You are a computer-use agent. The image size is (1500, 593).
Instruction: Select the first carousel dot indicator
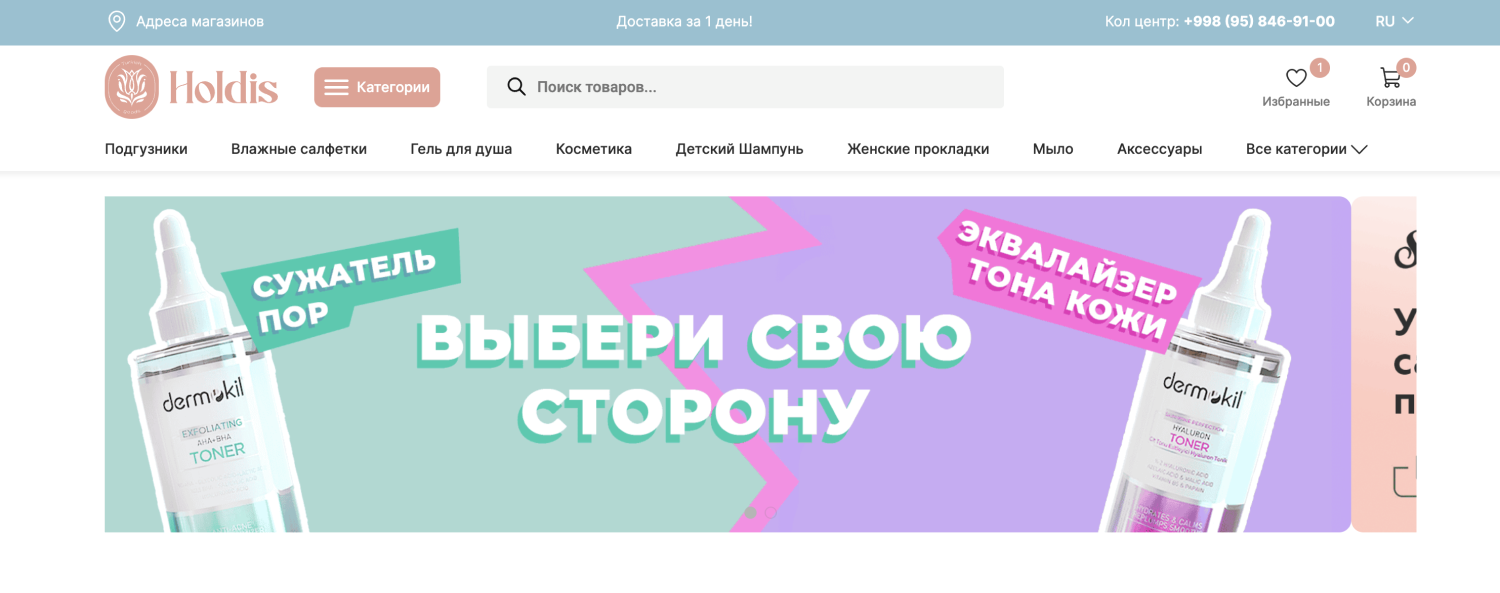pyautogui.click(x=750, y=512)
